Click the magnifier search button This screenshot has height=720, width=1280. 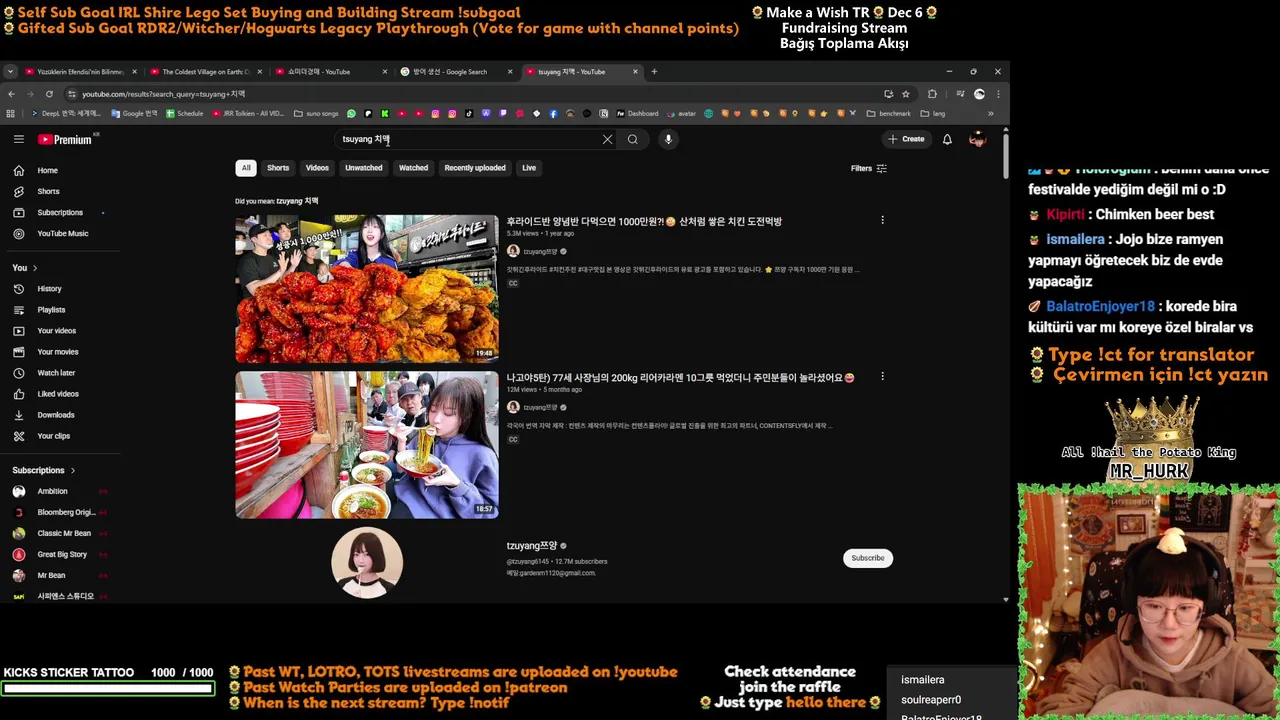[x=632, y=139]
